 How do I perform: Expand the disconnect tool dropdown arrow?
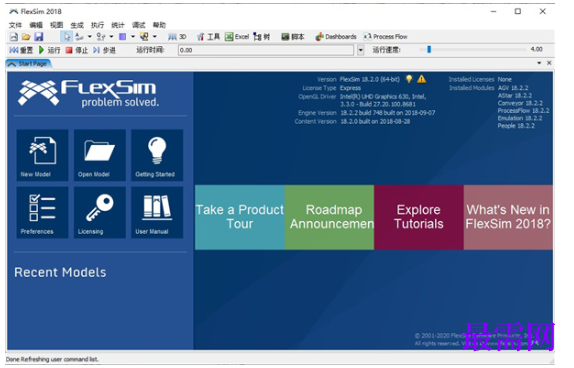[x=111, y=37]
